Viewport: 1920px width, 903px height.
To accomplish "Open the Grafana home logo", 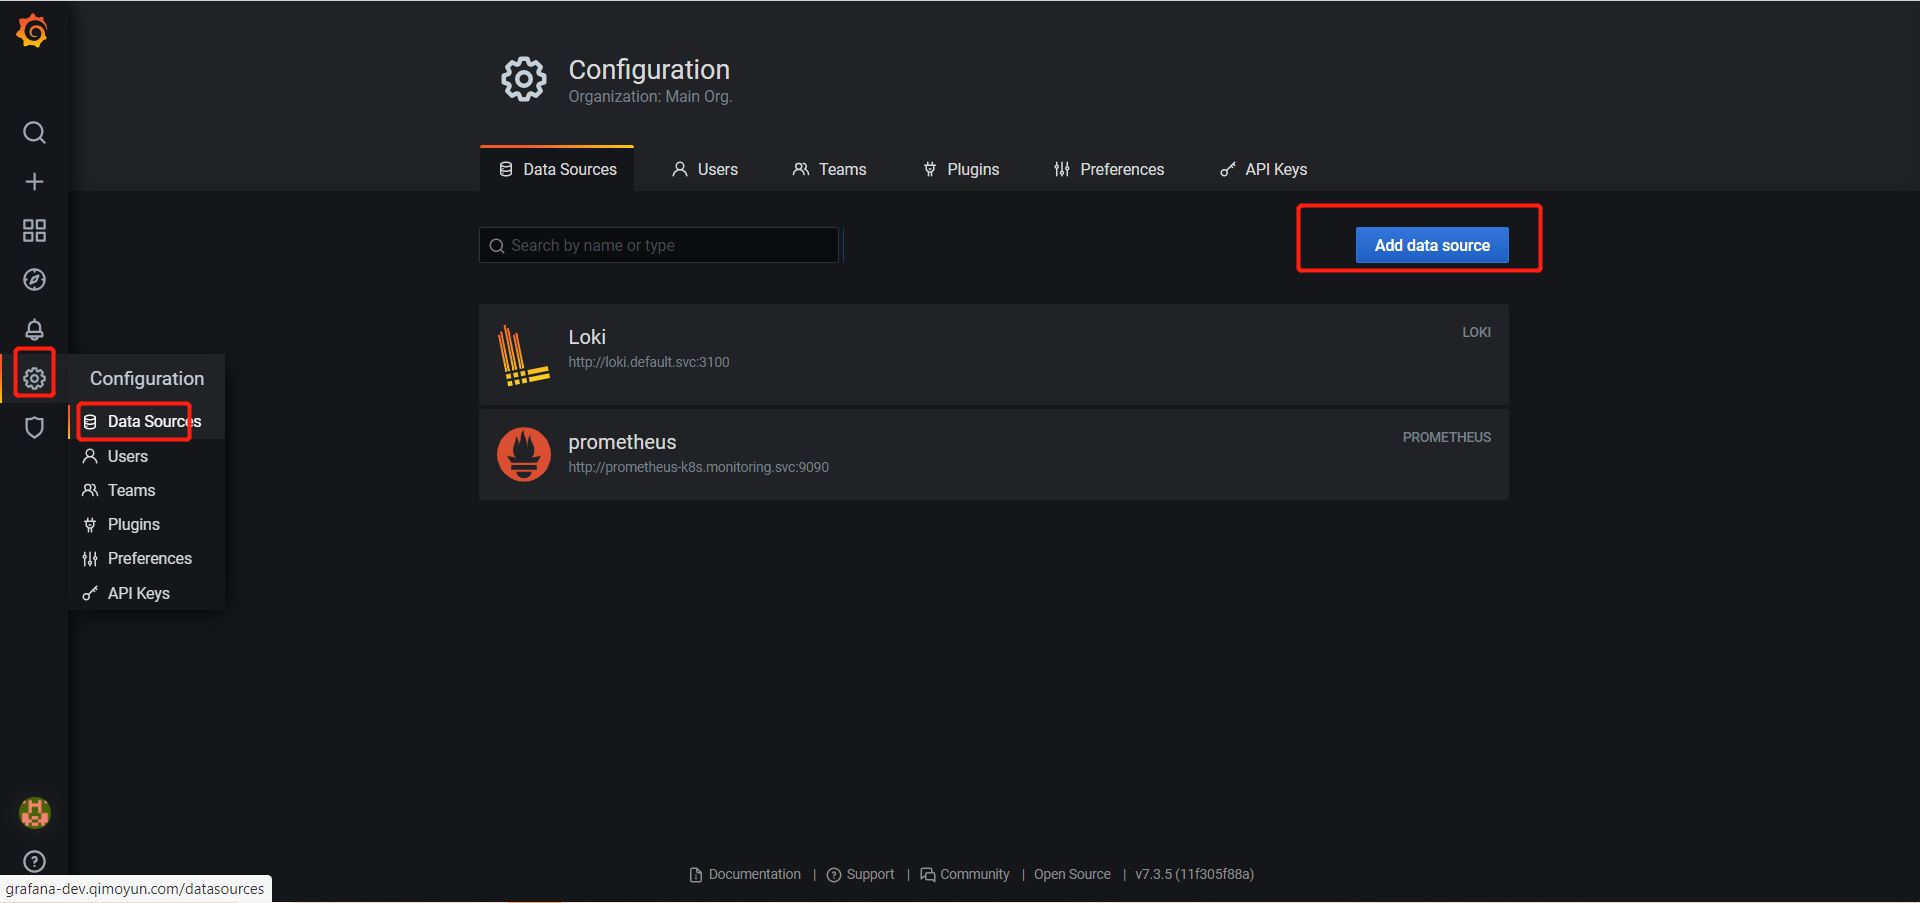I will [33, 31].
